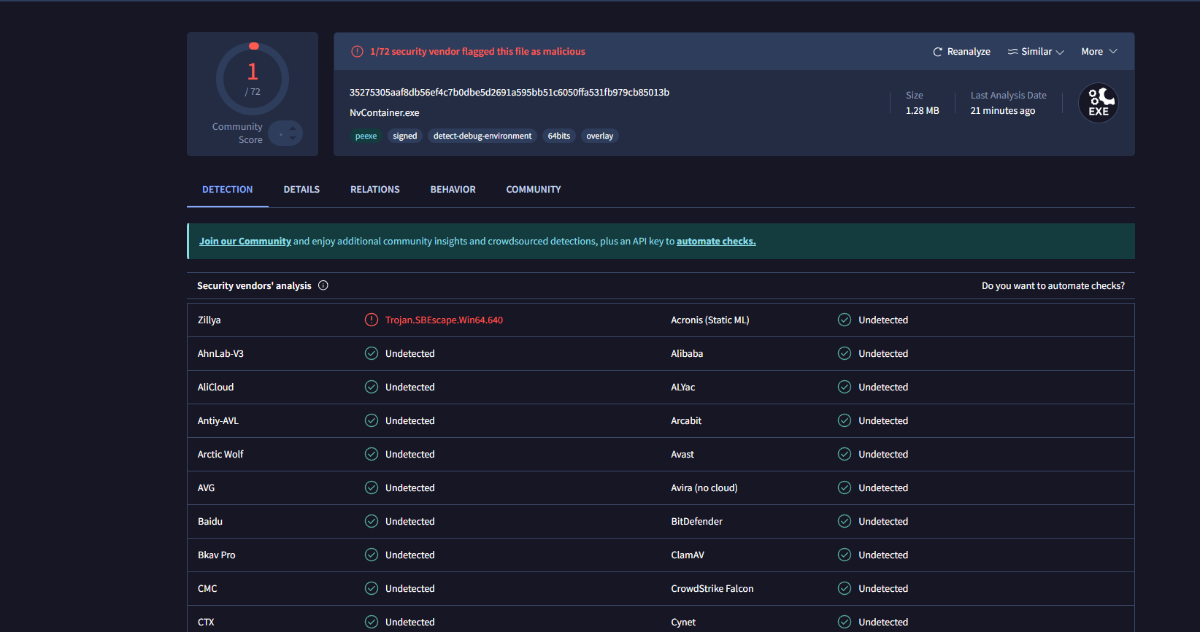
Task: Switch to the Details tab
Action: pyautogui.click(x=301, y=190)
